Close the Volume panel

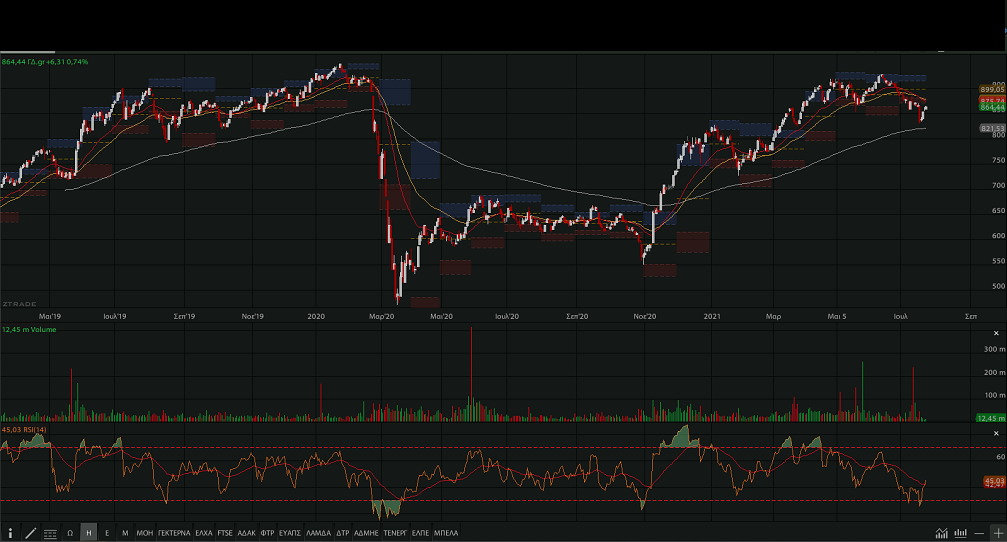click(996, 333)
